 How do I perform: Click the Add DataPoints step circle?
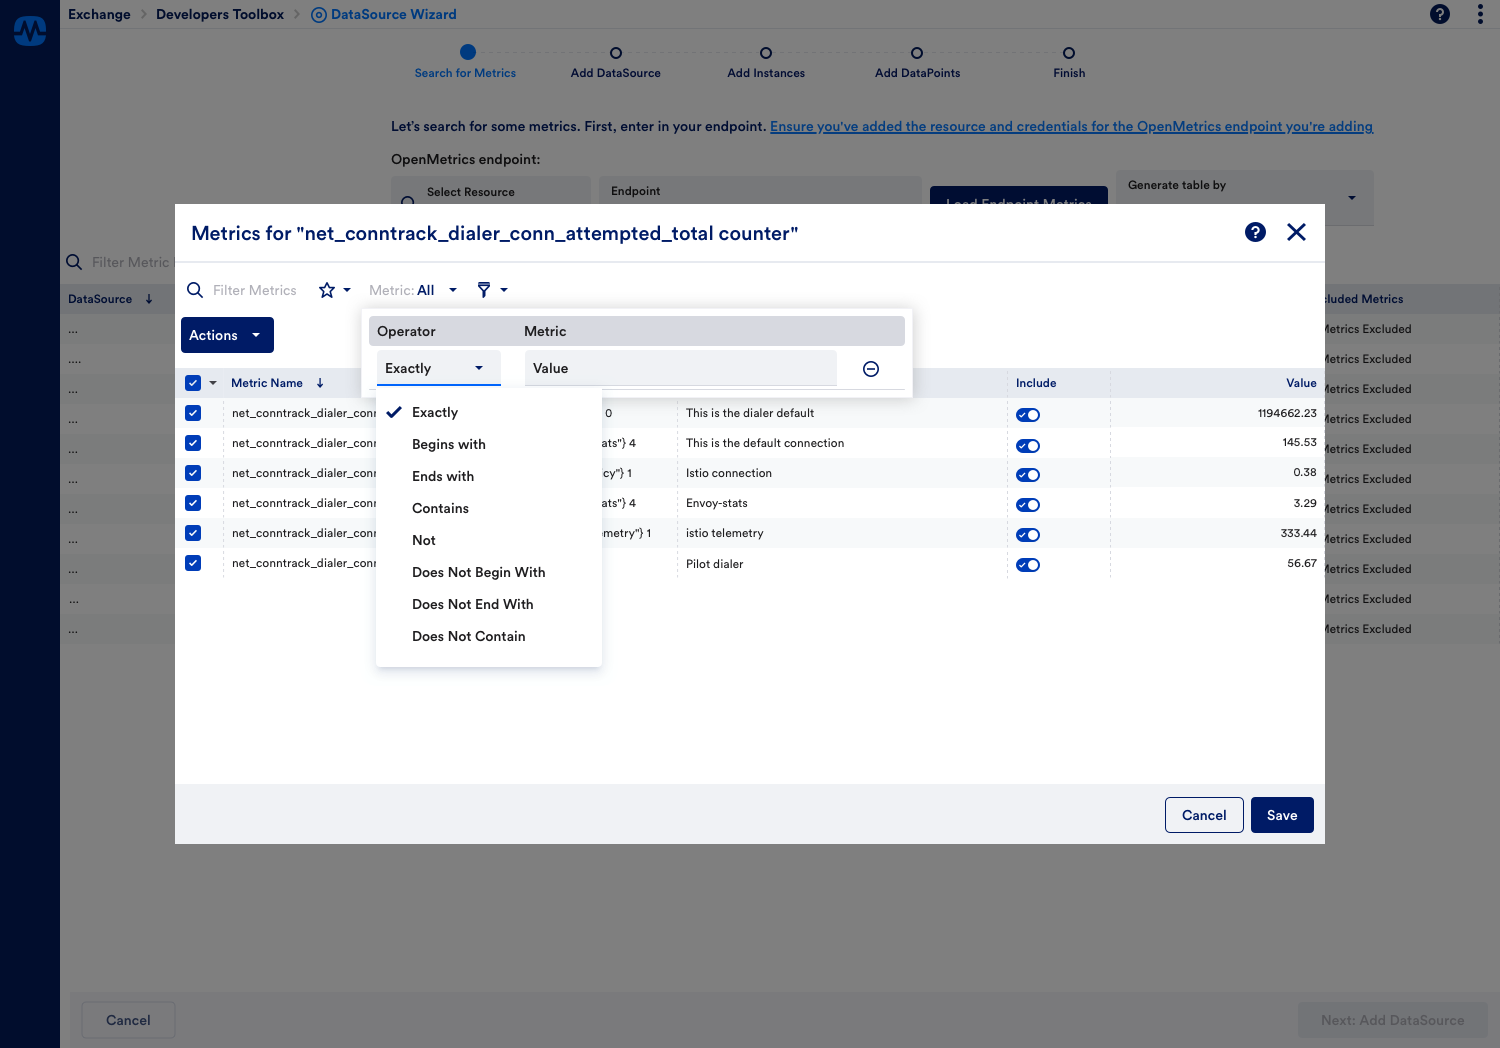(917, 53)
